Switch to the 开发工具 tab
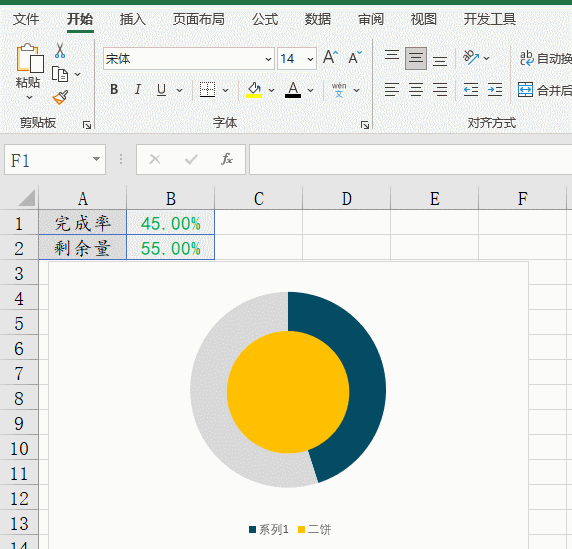This screenshot has width=572, height=549. point(490,19)
